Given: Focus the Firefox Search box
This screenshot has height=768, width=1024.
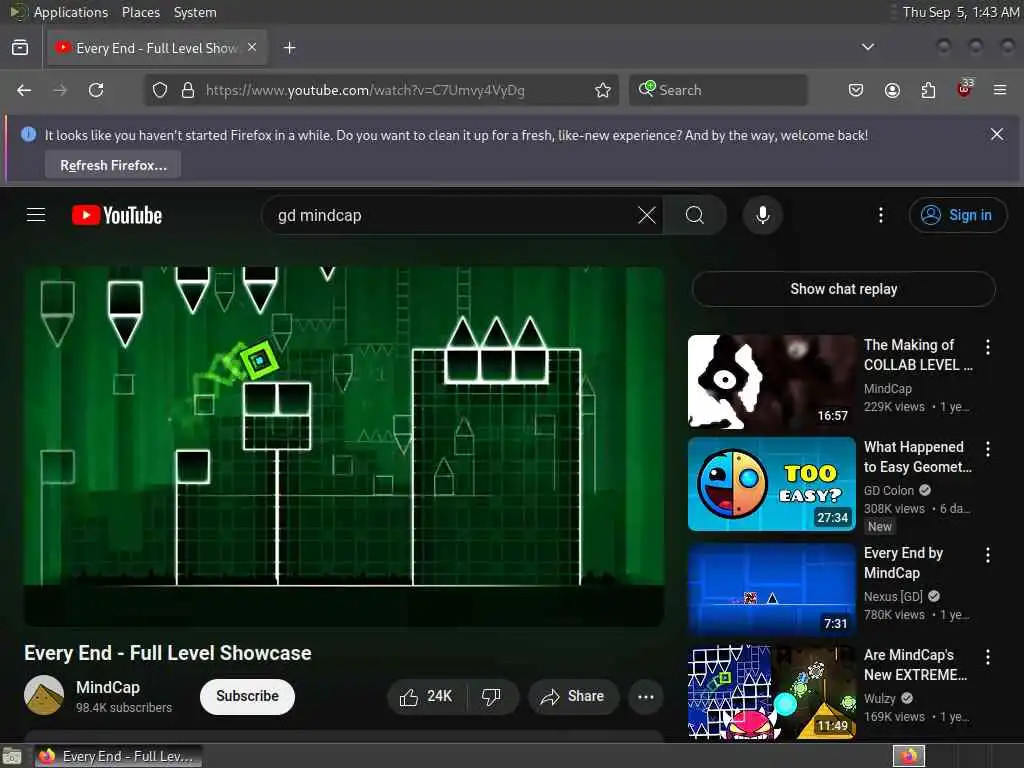Looking at the screenshot, I should (718, 90).
